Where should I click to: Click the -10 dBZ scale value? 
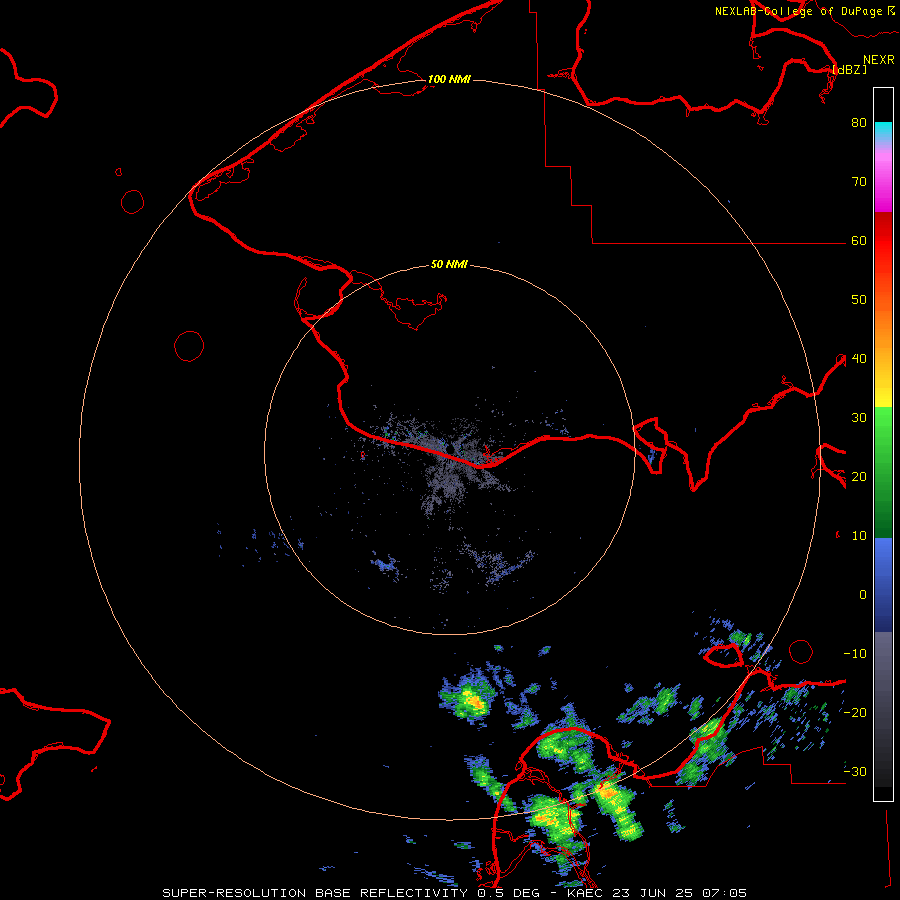[855, 653]
